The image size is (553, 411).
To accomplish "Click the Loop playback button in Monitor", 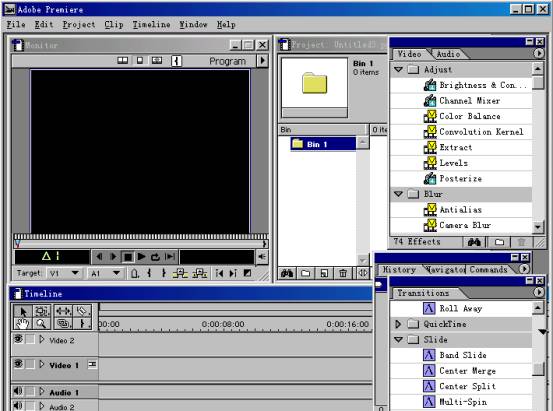I will 156,257.
